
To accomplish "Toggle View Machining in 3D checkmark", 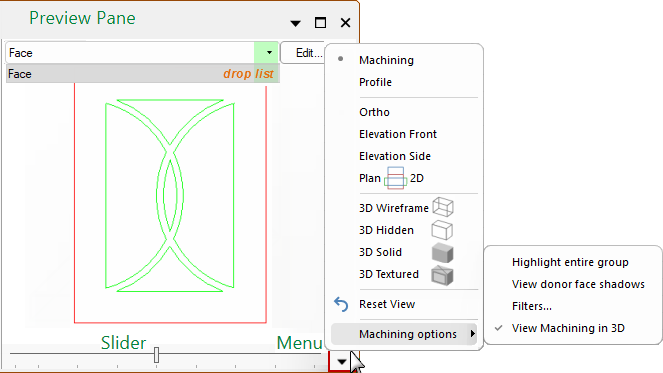I will [499, 328].
